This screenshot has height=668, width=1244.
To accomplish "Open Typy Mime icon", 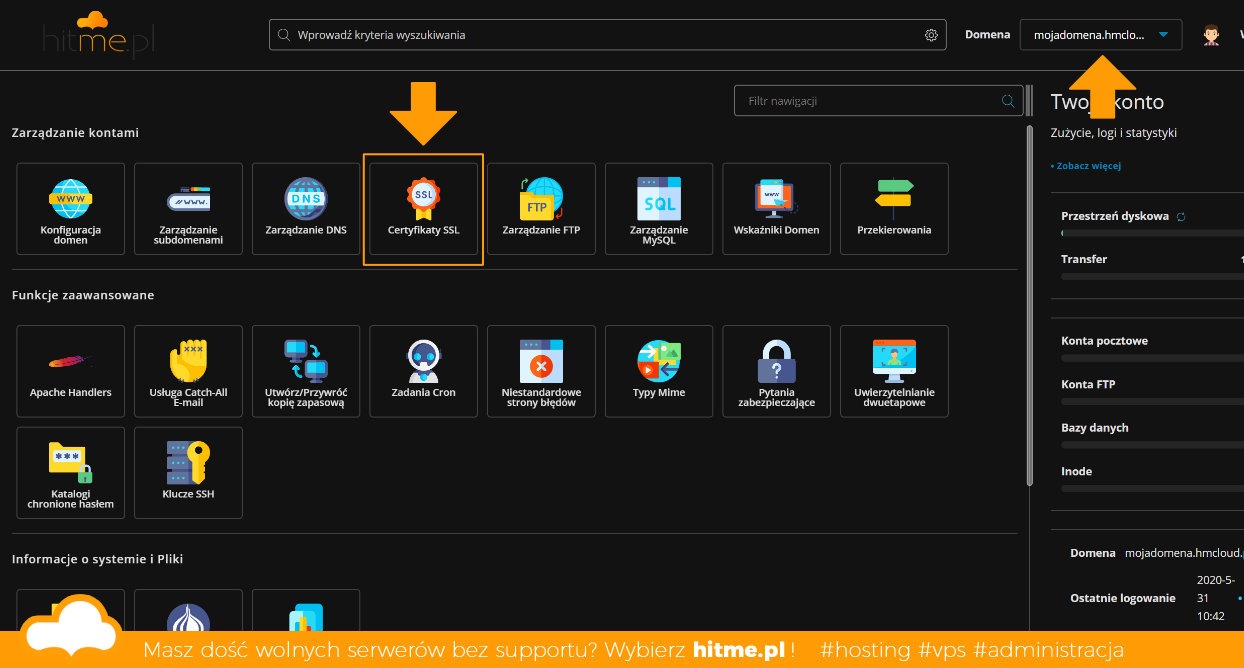I will coord(659,360).
